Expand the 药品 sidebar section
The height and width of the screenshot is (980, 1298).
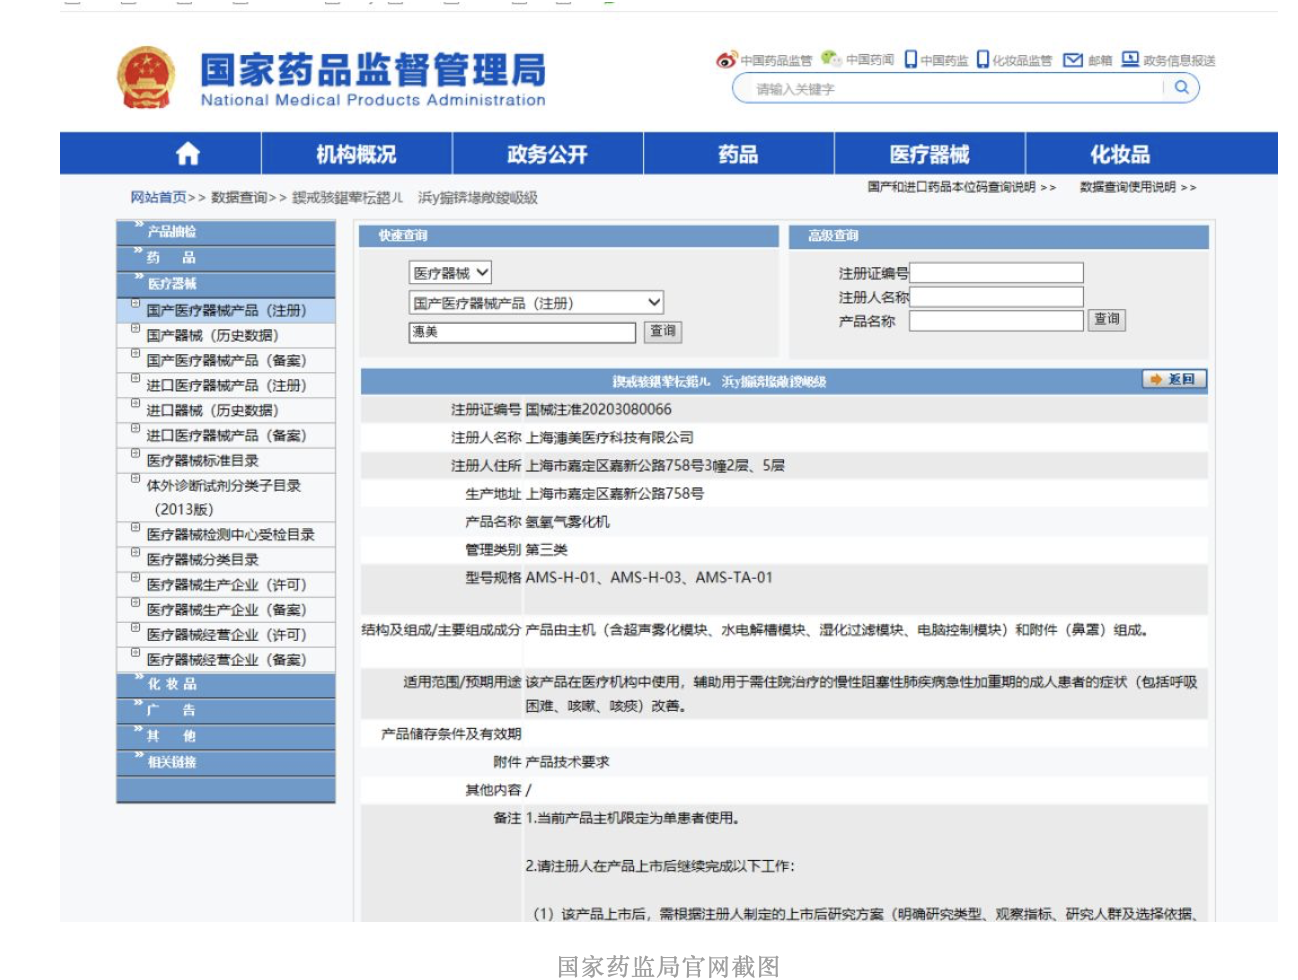coord(226,258)
